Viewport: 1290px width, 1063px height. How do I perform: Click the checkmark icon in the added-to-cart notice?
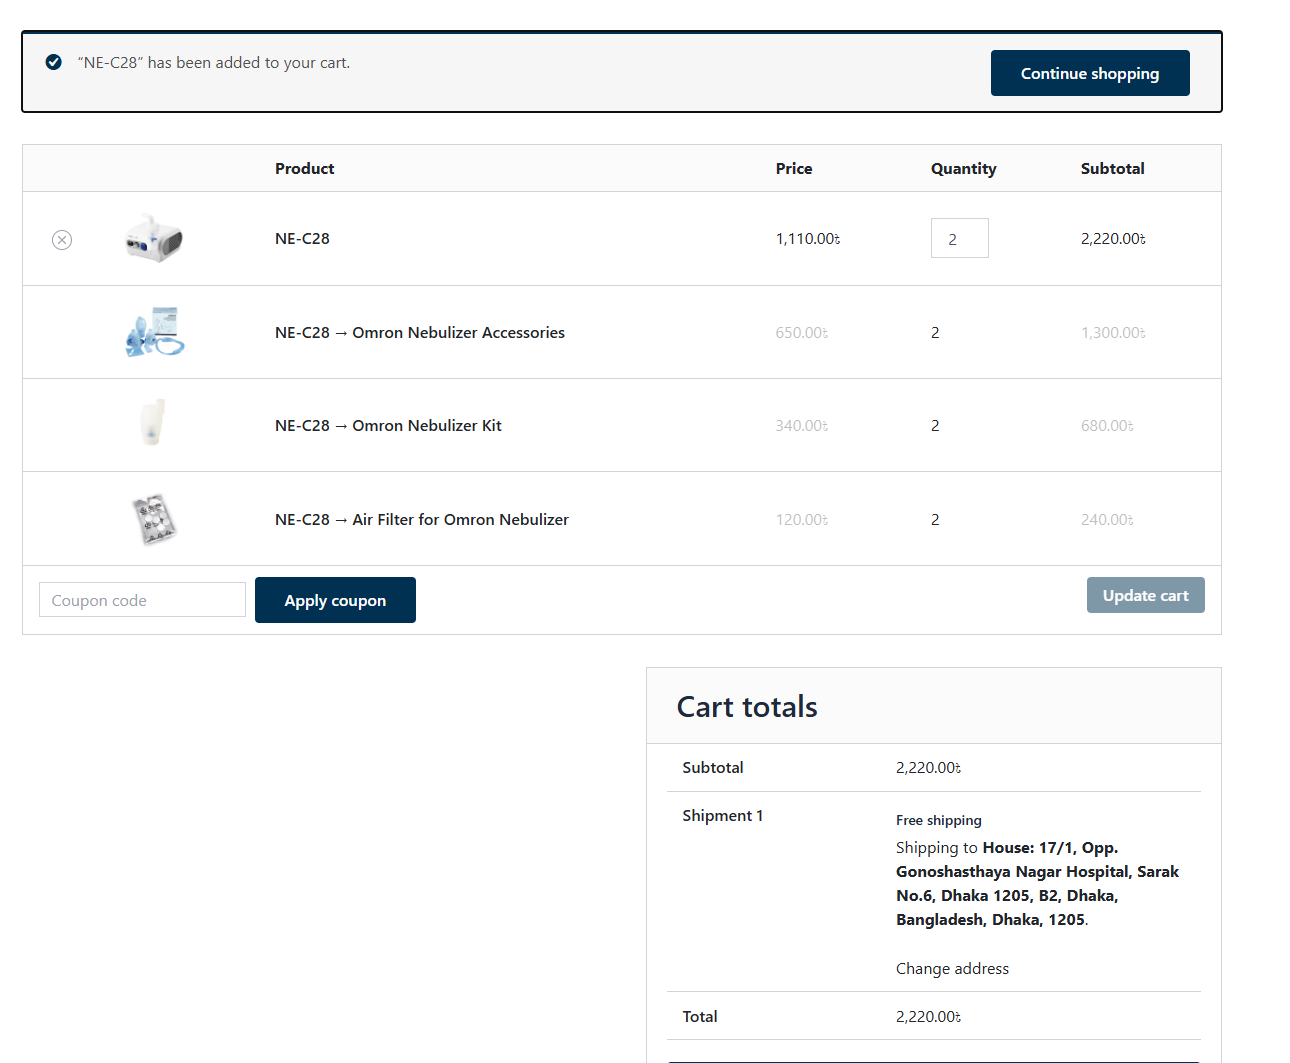point(54,62)
